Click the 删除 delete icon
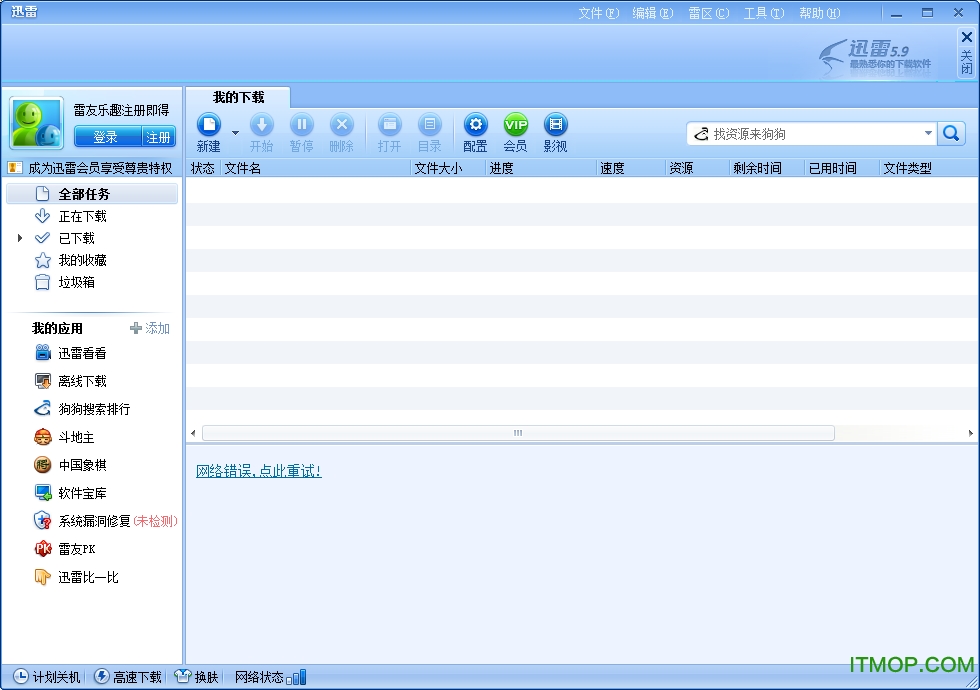980x690 pixels. (x=341, y=125)
